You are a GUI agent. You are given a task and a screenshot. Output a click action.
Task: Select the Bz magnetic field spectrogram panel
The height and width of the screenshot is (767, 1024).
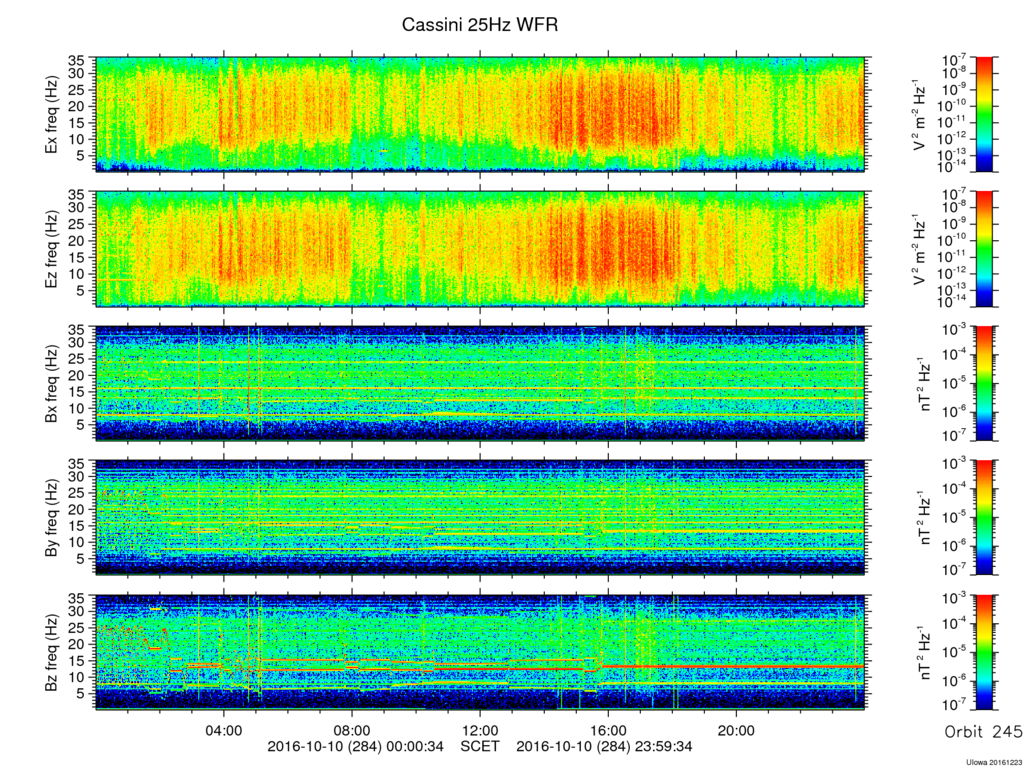[x=480, y=652]
